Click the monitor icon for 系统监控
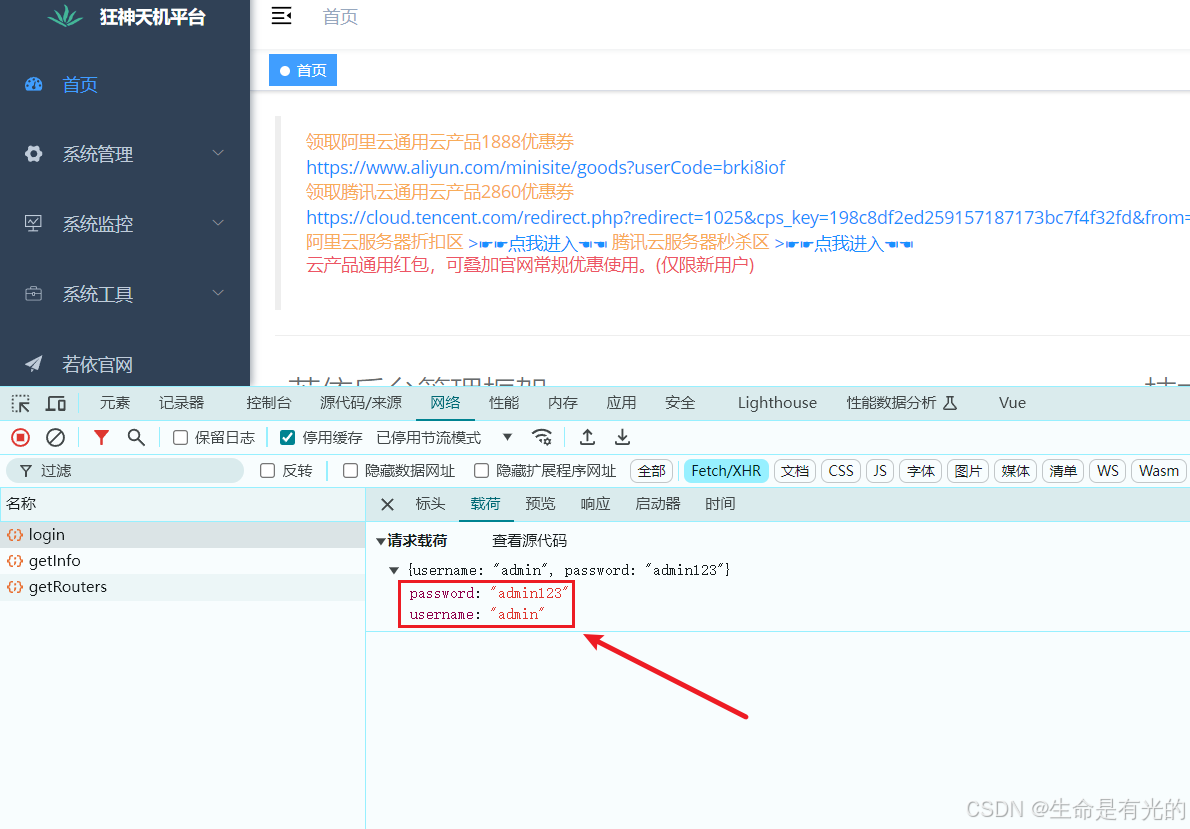This screenshot has height=829, width=1190. (x=33, y=223)
